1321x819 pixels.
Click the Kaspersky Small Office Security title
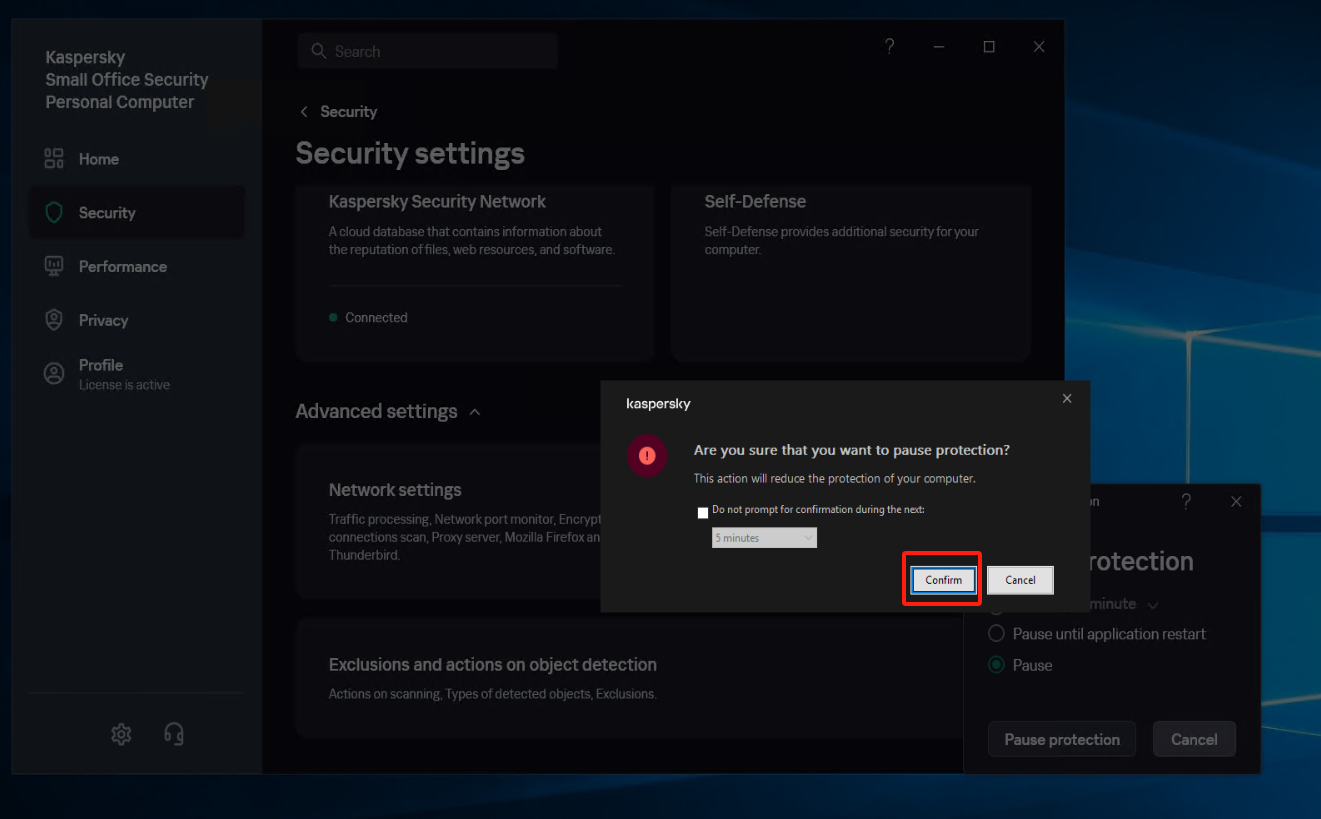(127, 80)
